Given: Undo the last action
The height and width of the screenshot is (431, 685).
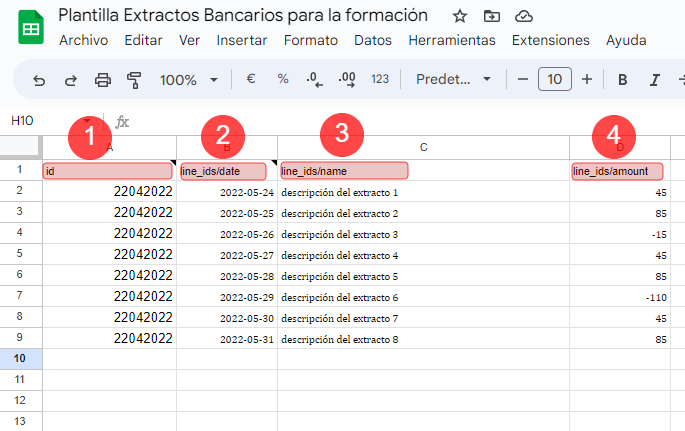Looking at the screenshot, I should pyautogui.click(x=39, y=80).
